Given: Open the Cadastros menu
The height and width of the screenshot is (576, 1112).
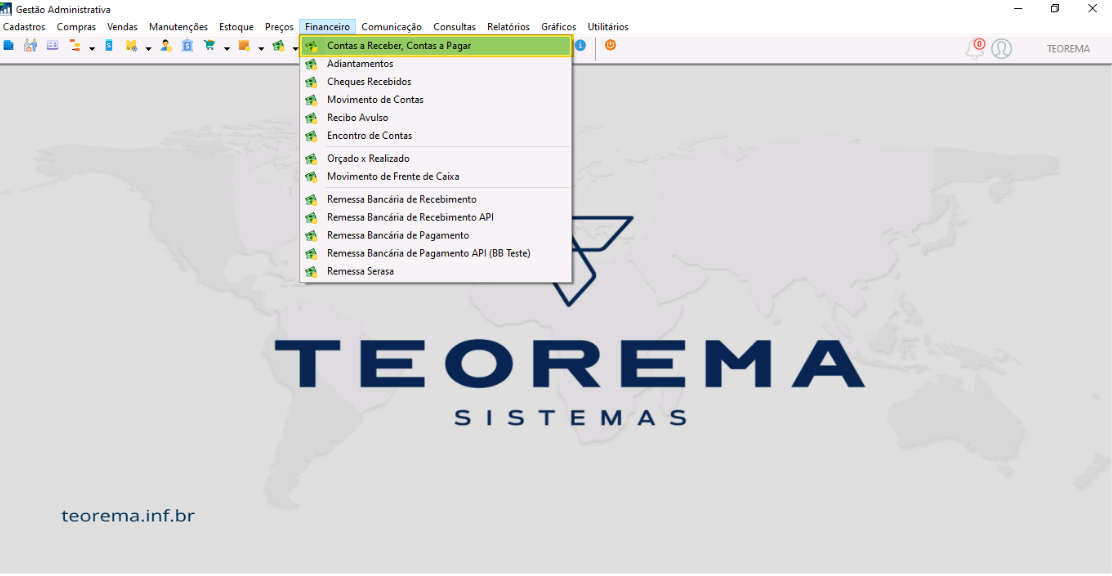Looking at the screenshot, I should pos(24,27).
